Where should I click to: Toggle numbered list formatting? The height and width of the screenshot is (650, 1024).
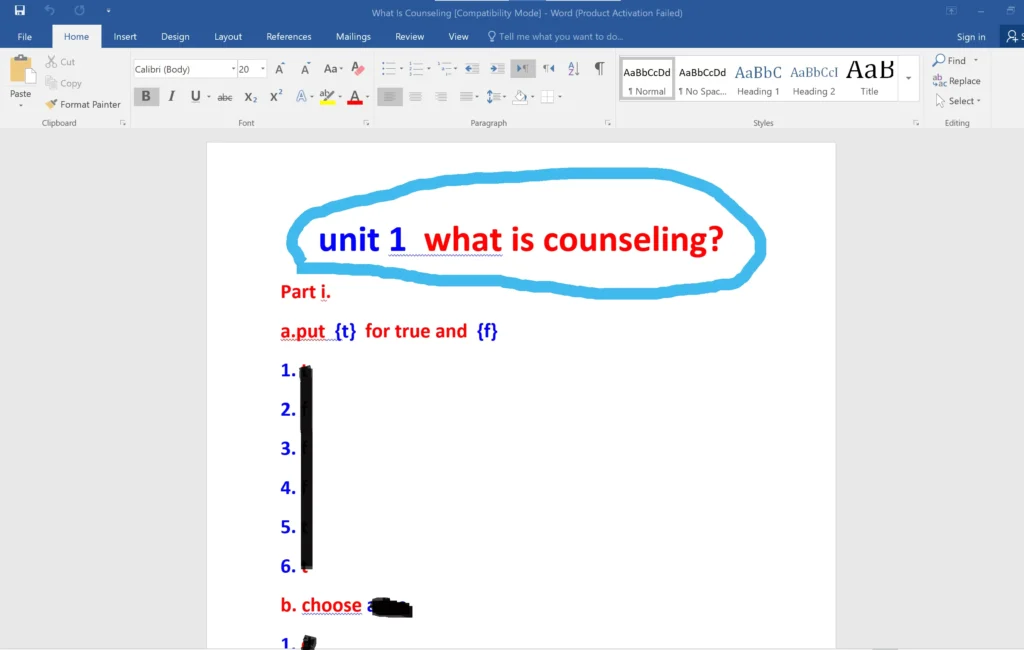coord(414,68)
